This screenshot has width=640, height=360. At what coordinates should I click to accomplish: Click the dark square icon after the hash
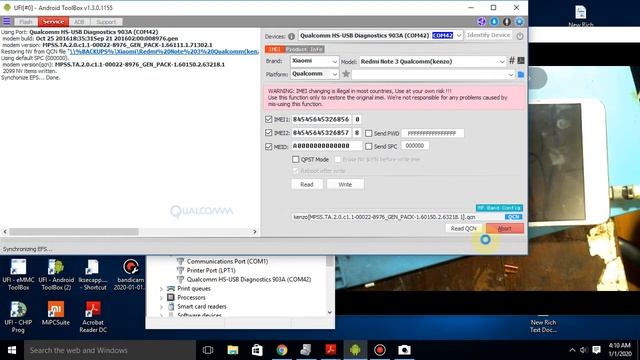pyautogui.click(x=521, y=60)
